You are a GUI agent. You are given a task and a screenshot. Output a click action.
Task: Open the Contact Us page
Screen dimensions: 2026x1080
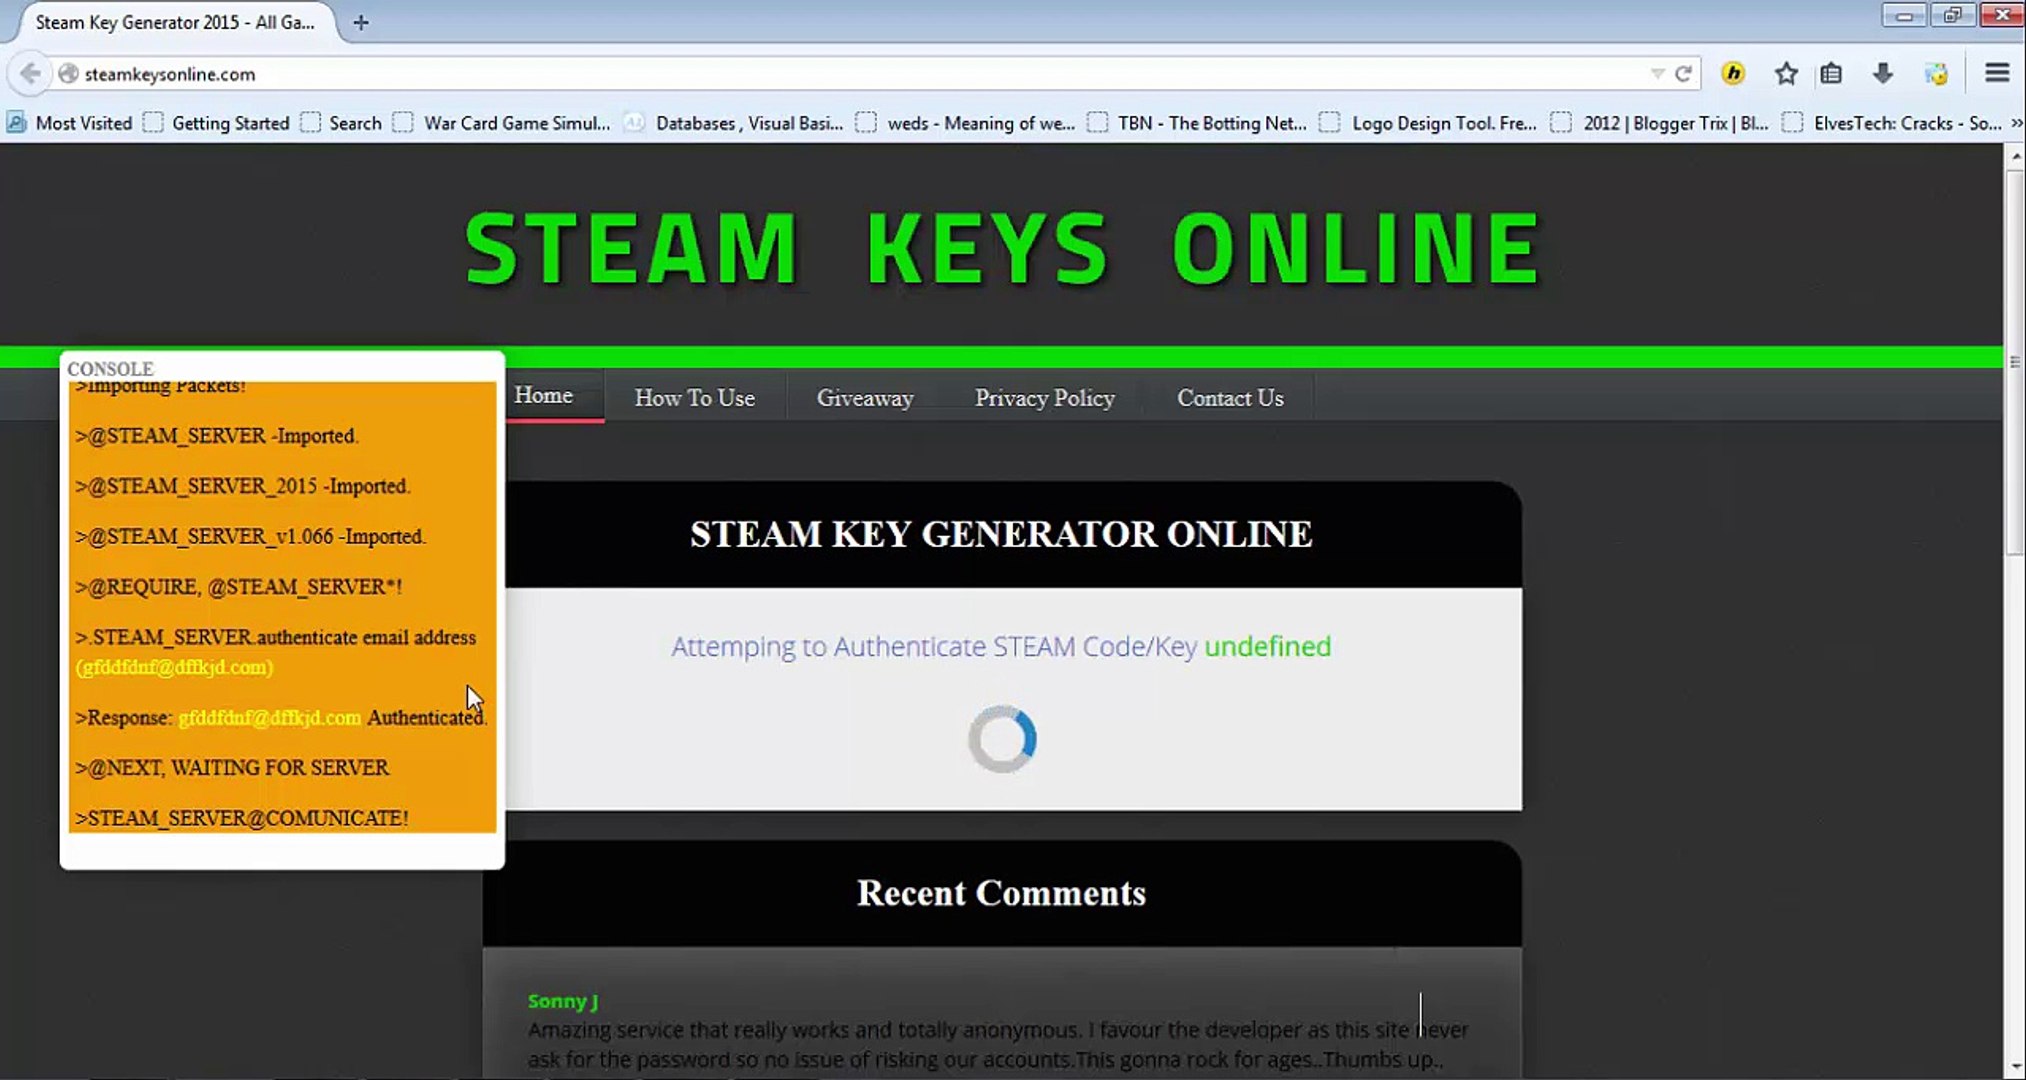pyautogui.click(x=1230, y=398)
